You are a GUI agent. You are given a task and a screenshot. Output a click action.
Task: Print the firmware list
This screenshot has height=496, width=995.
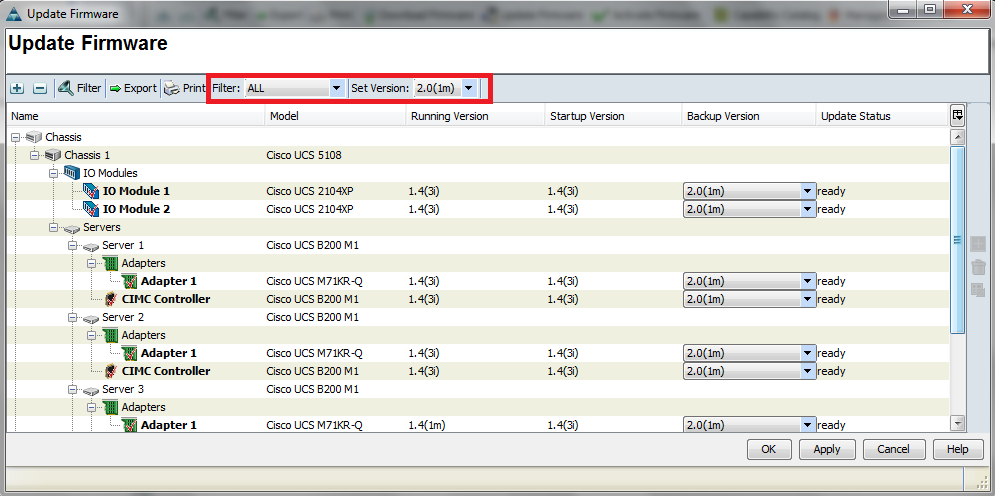pyautogui.click(x=185, y=88)
